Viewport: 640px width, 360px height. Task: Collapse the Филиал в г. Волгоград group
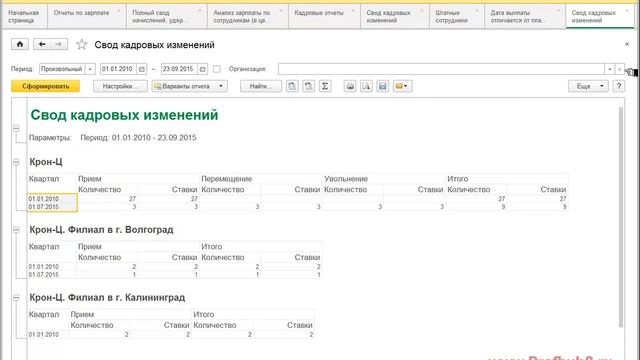[16, 230]
